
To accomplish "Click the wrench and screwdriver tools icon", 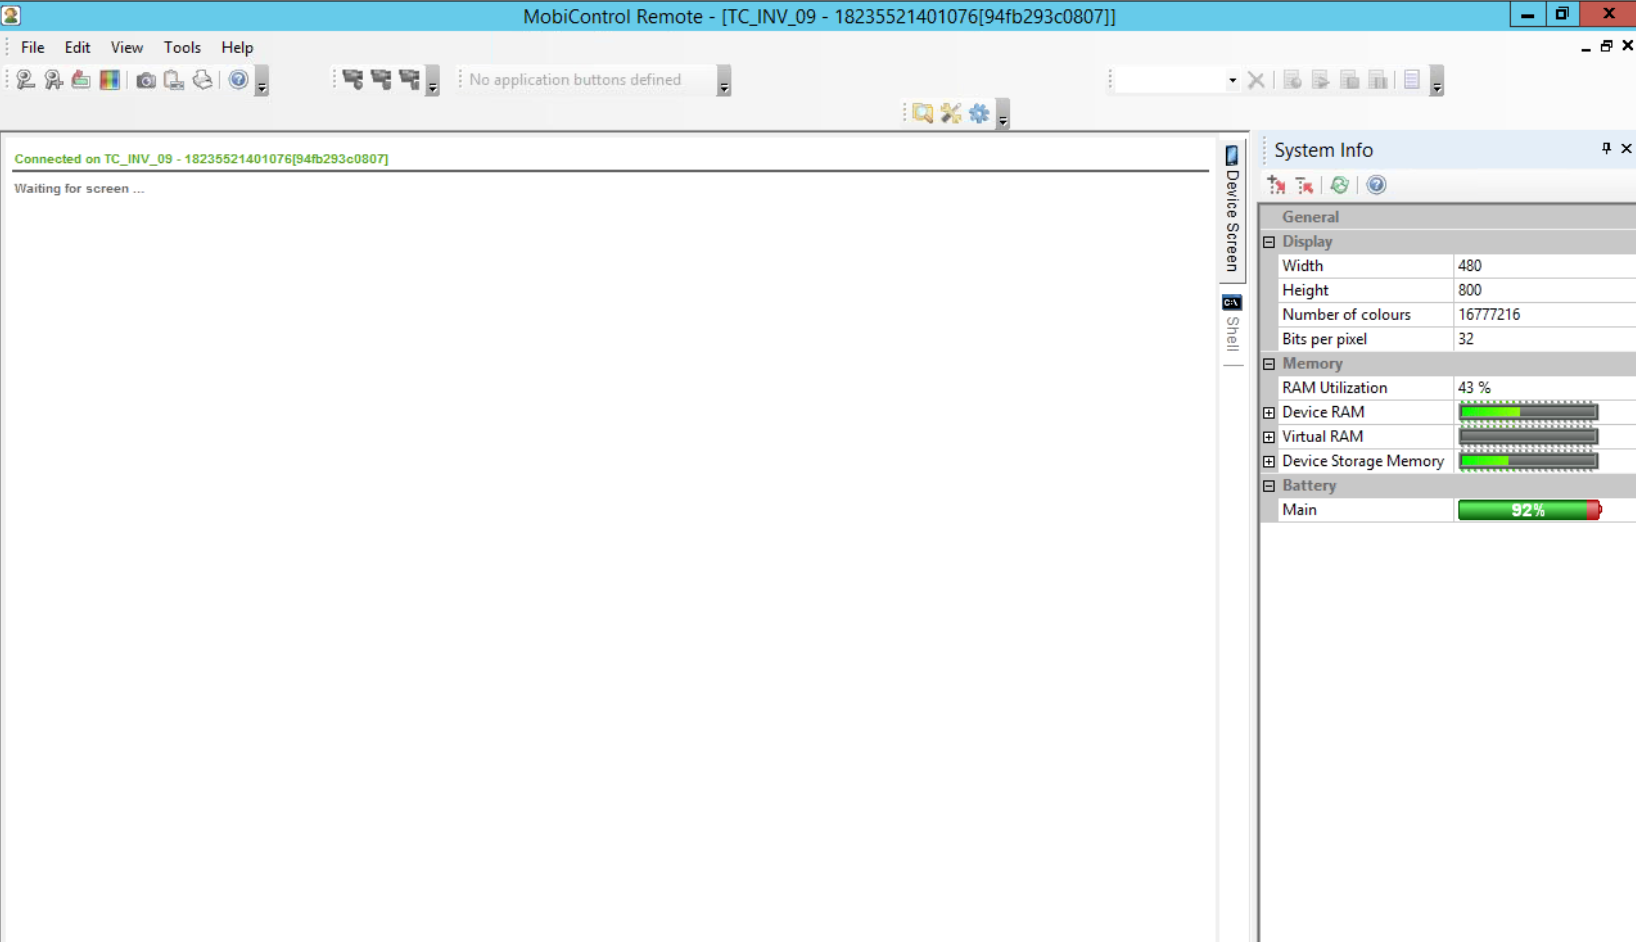I will 950,114.
